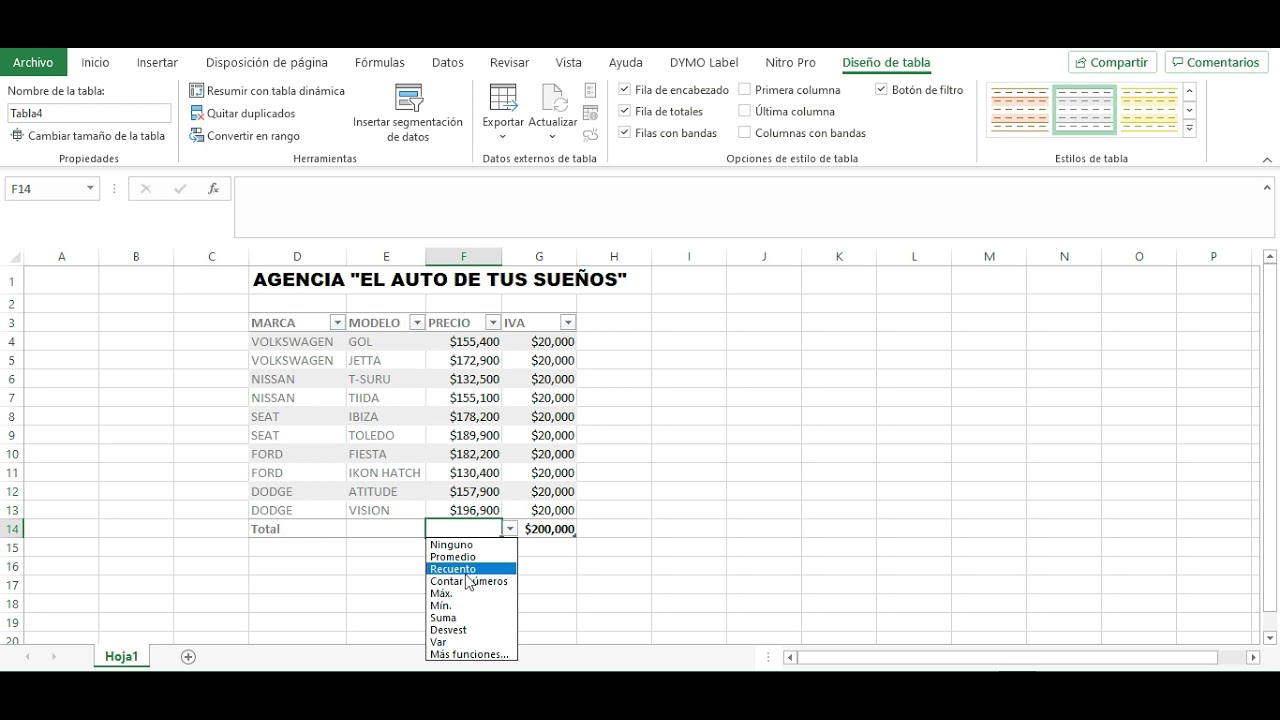The height and width of the screenshot is (720, 1280).
Task: Pick Más funciones... option
Action: [x=469, y=655]
